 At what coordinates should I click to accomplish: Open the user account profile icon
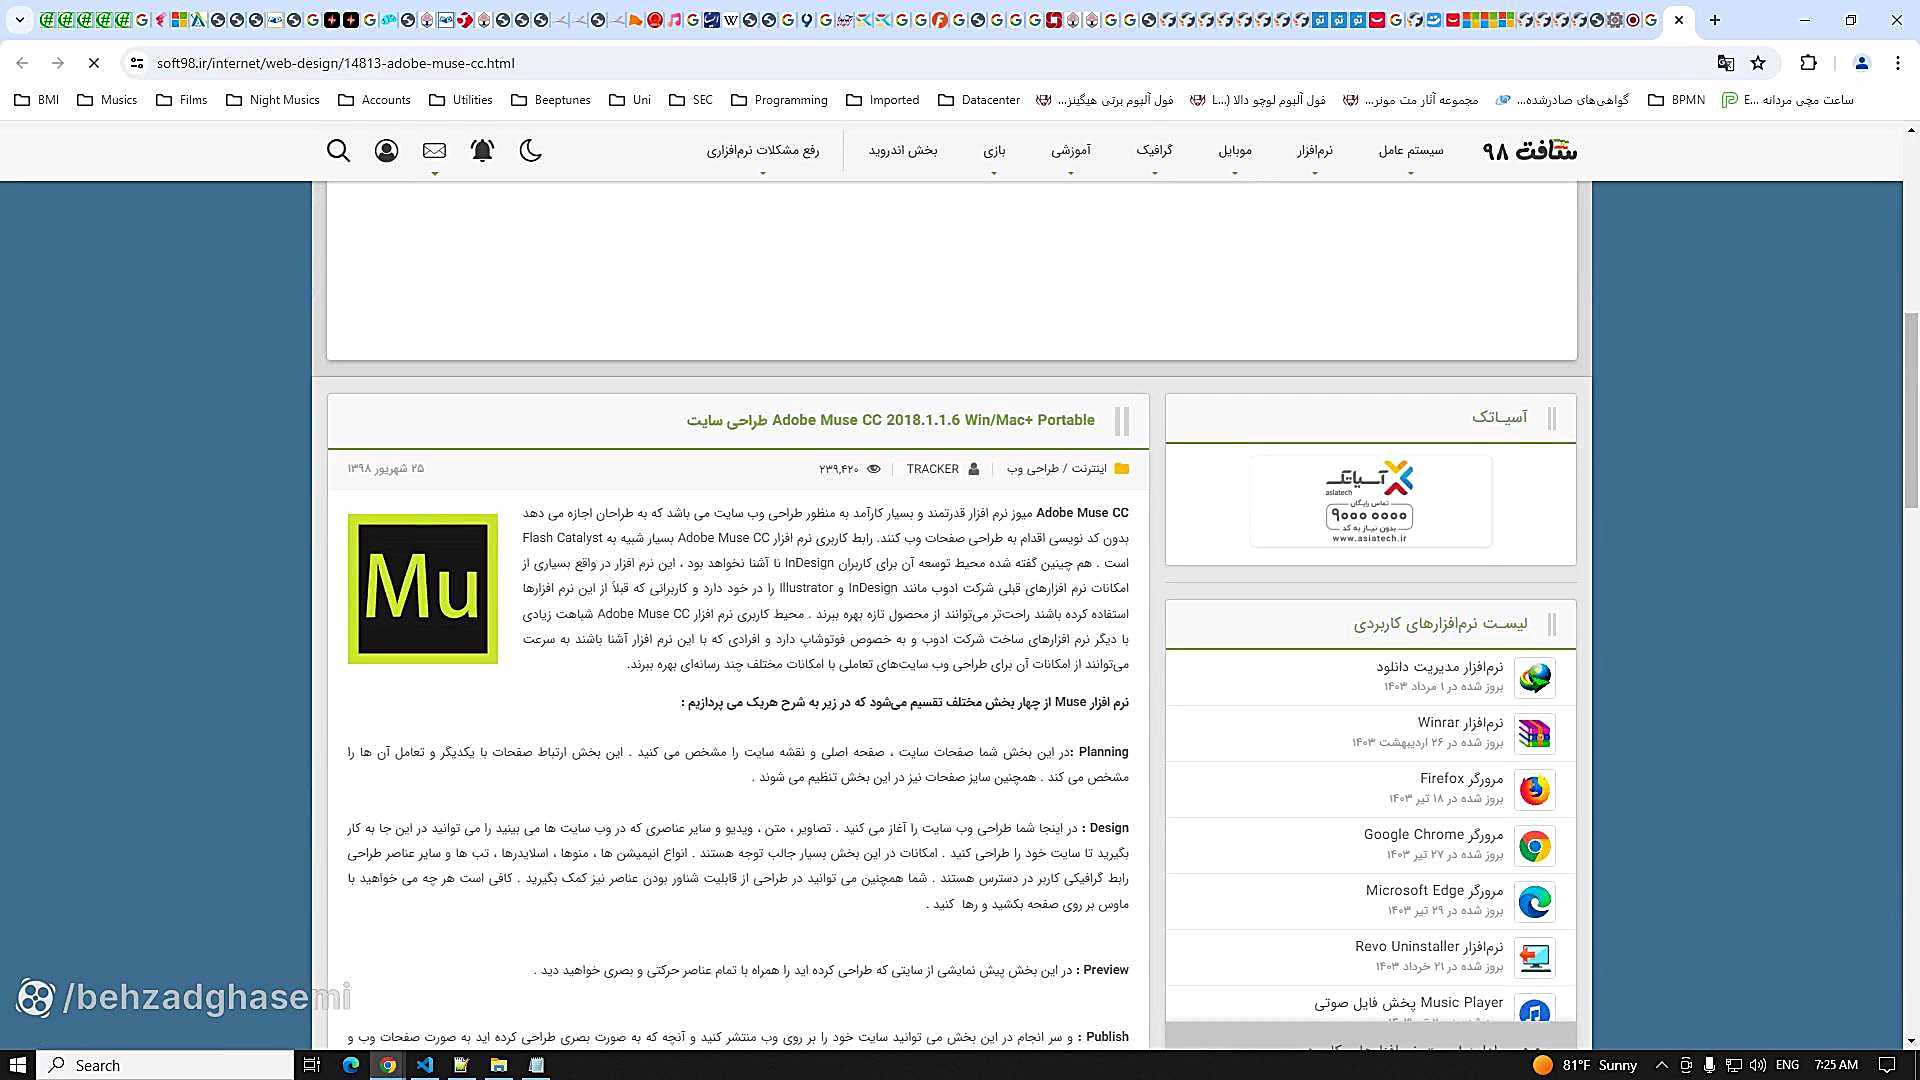coord(386,151)
